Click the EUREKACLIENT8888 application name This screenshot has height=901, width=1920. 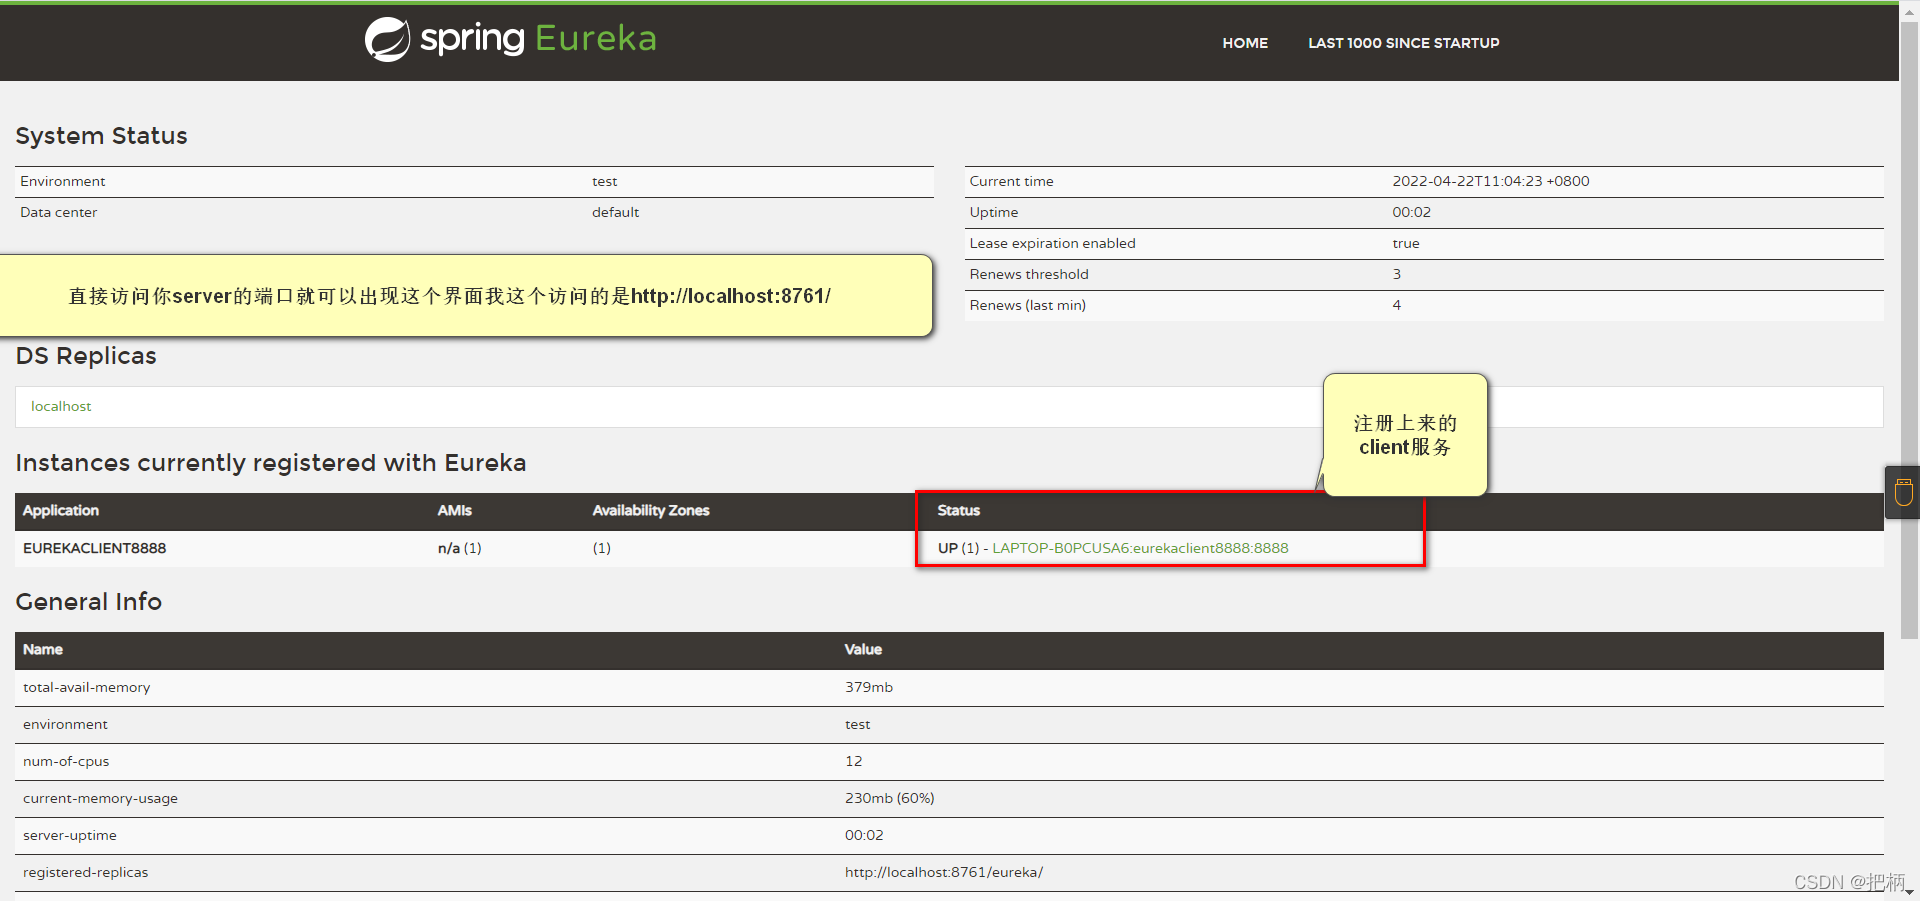95,548
